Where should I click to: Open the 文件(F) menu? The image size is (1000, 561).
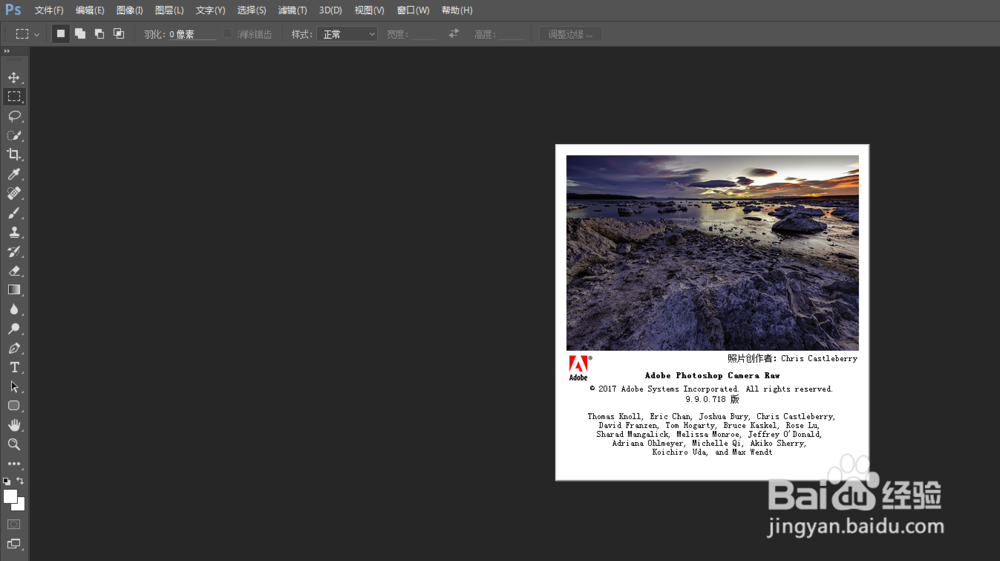pyautogui.click(x=49, y=10)
